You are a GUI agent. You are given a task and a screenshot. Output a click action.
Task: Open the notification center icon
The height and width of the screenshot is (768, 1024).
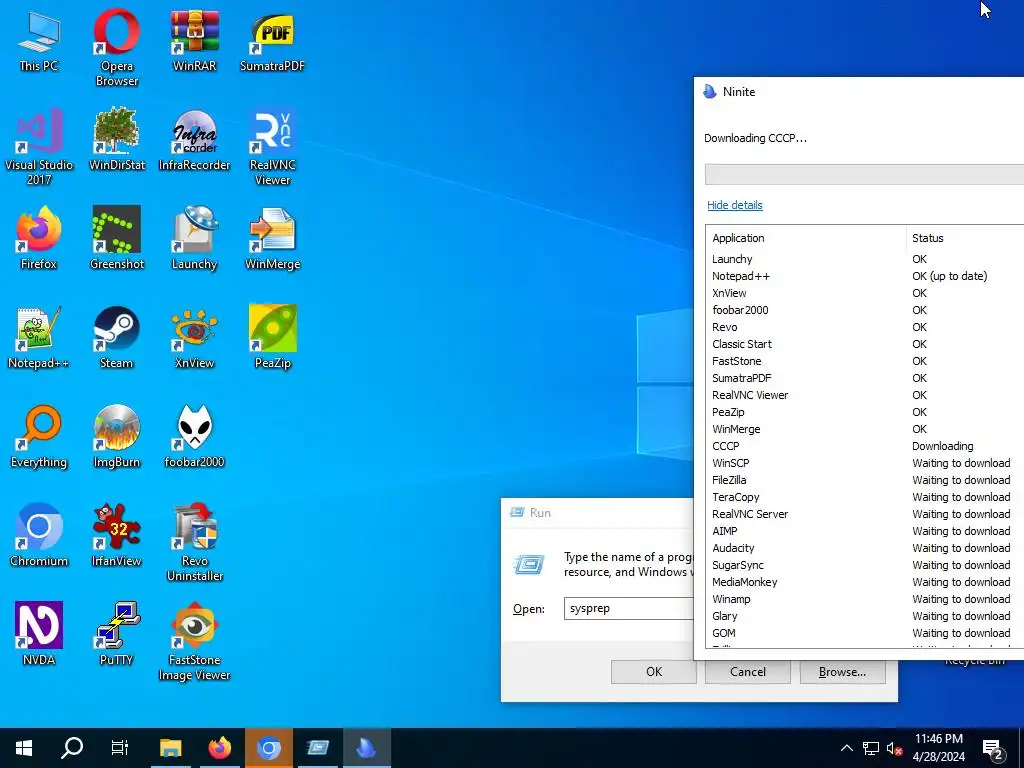pyautogui.click(x=993, y=749)
